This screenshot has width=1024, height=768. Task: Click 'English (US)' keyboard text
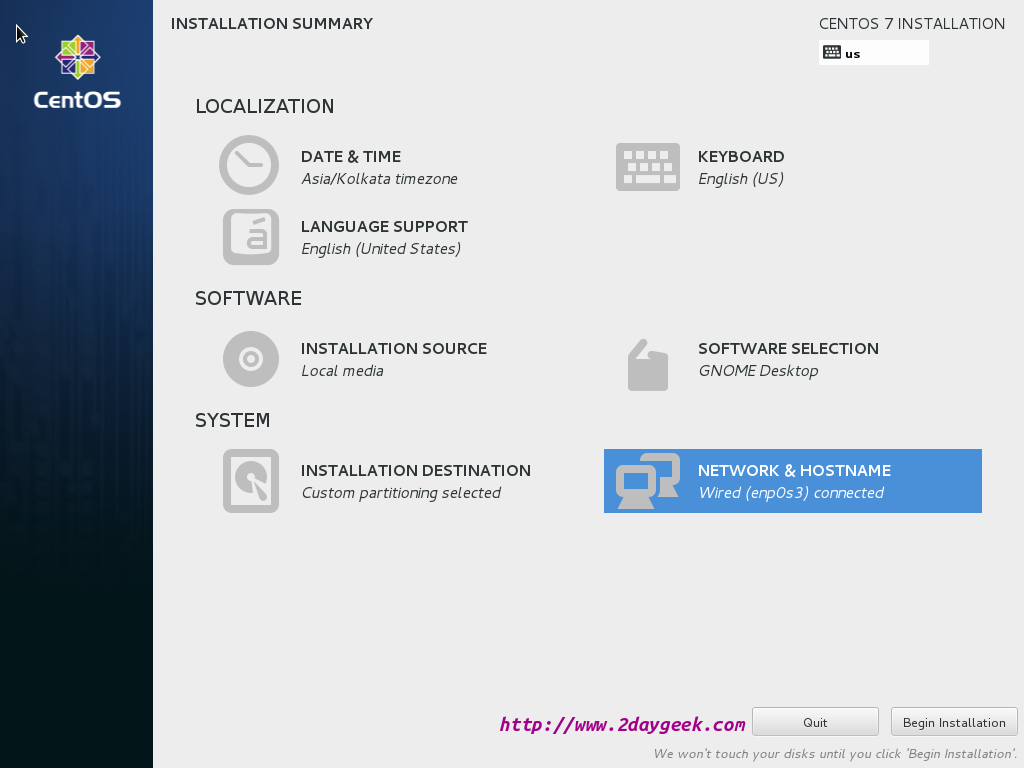click(x=741, y=179)
